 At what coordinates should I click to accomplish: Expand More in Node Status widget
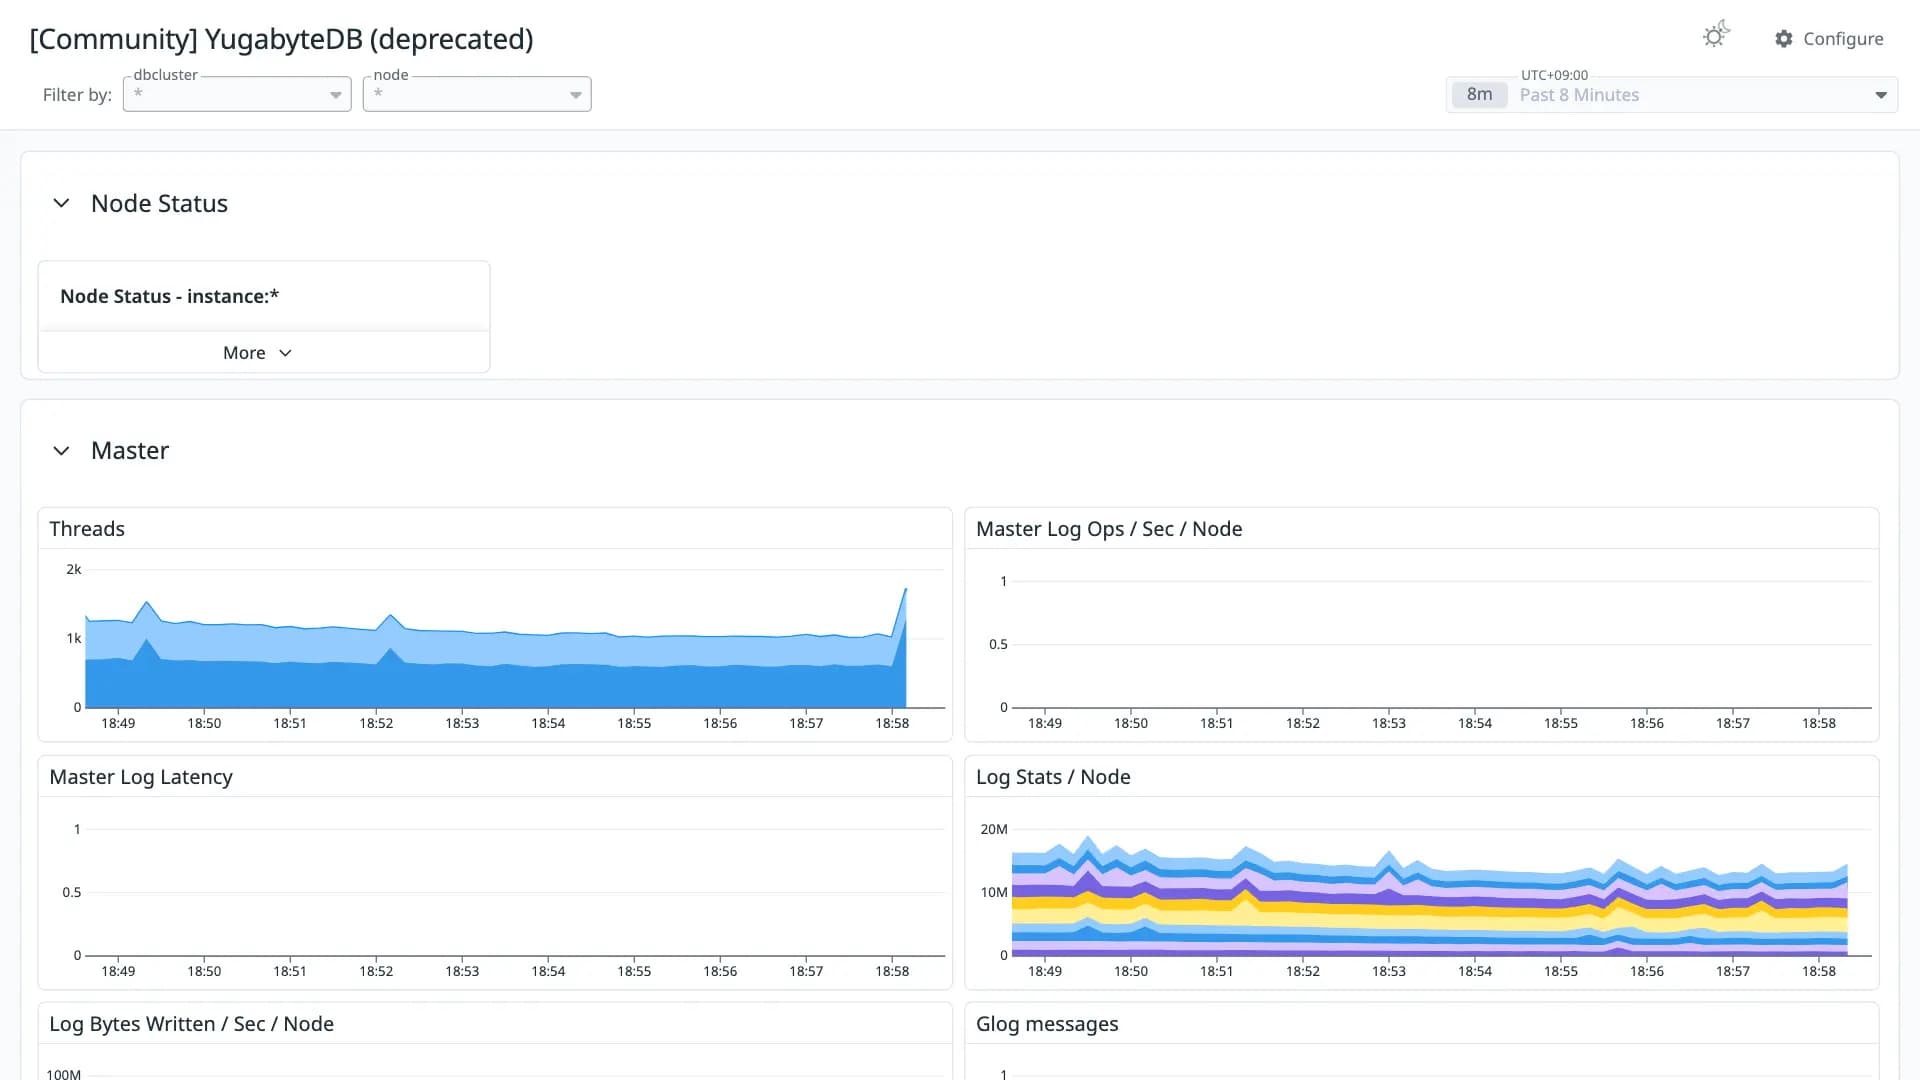point(258,353)
